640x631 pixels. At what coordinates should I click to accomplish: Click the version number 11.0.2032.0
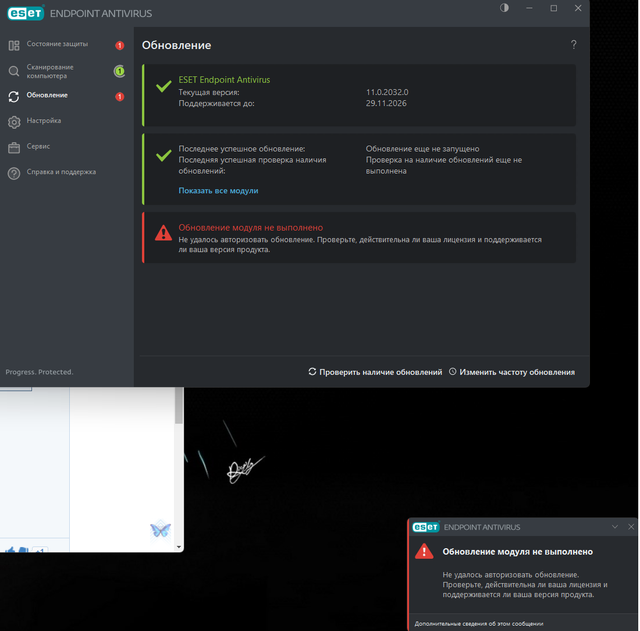(387, 92)
